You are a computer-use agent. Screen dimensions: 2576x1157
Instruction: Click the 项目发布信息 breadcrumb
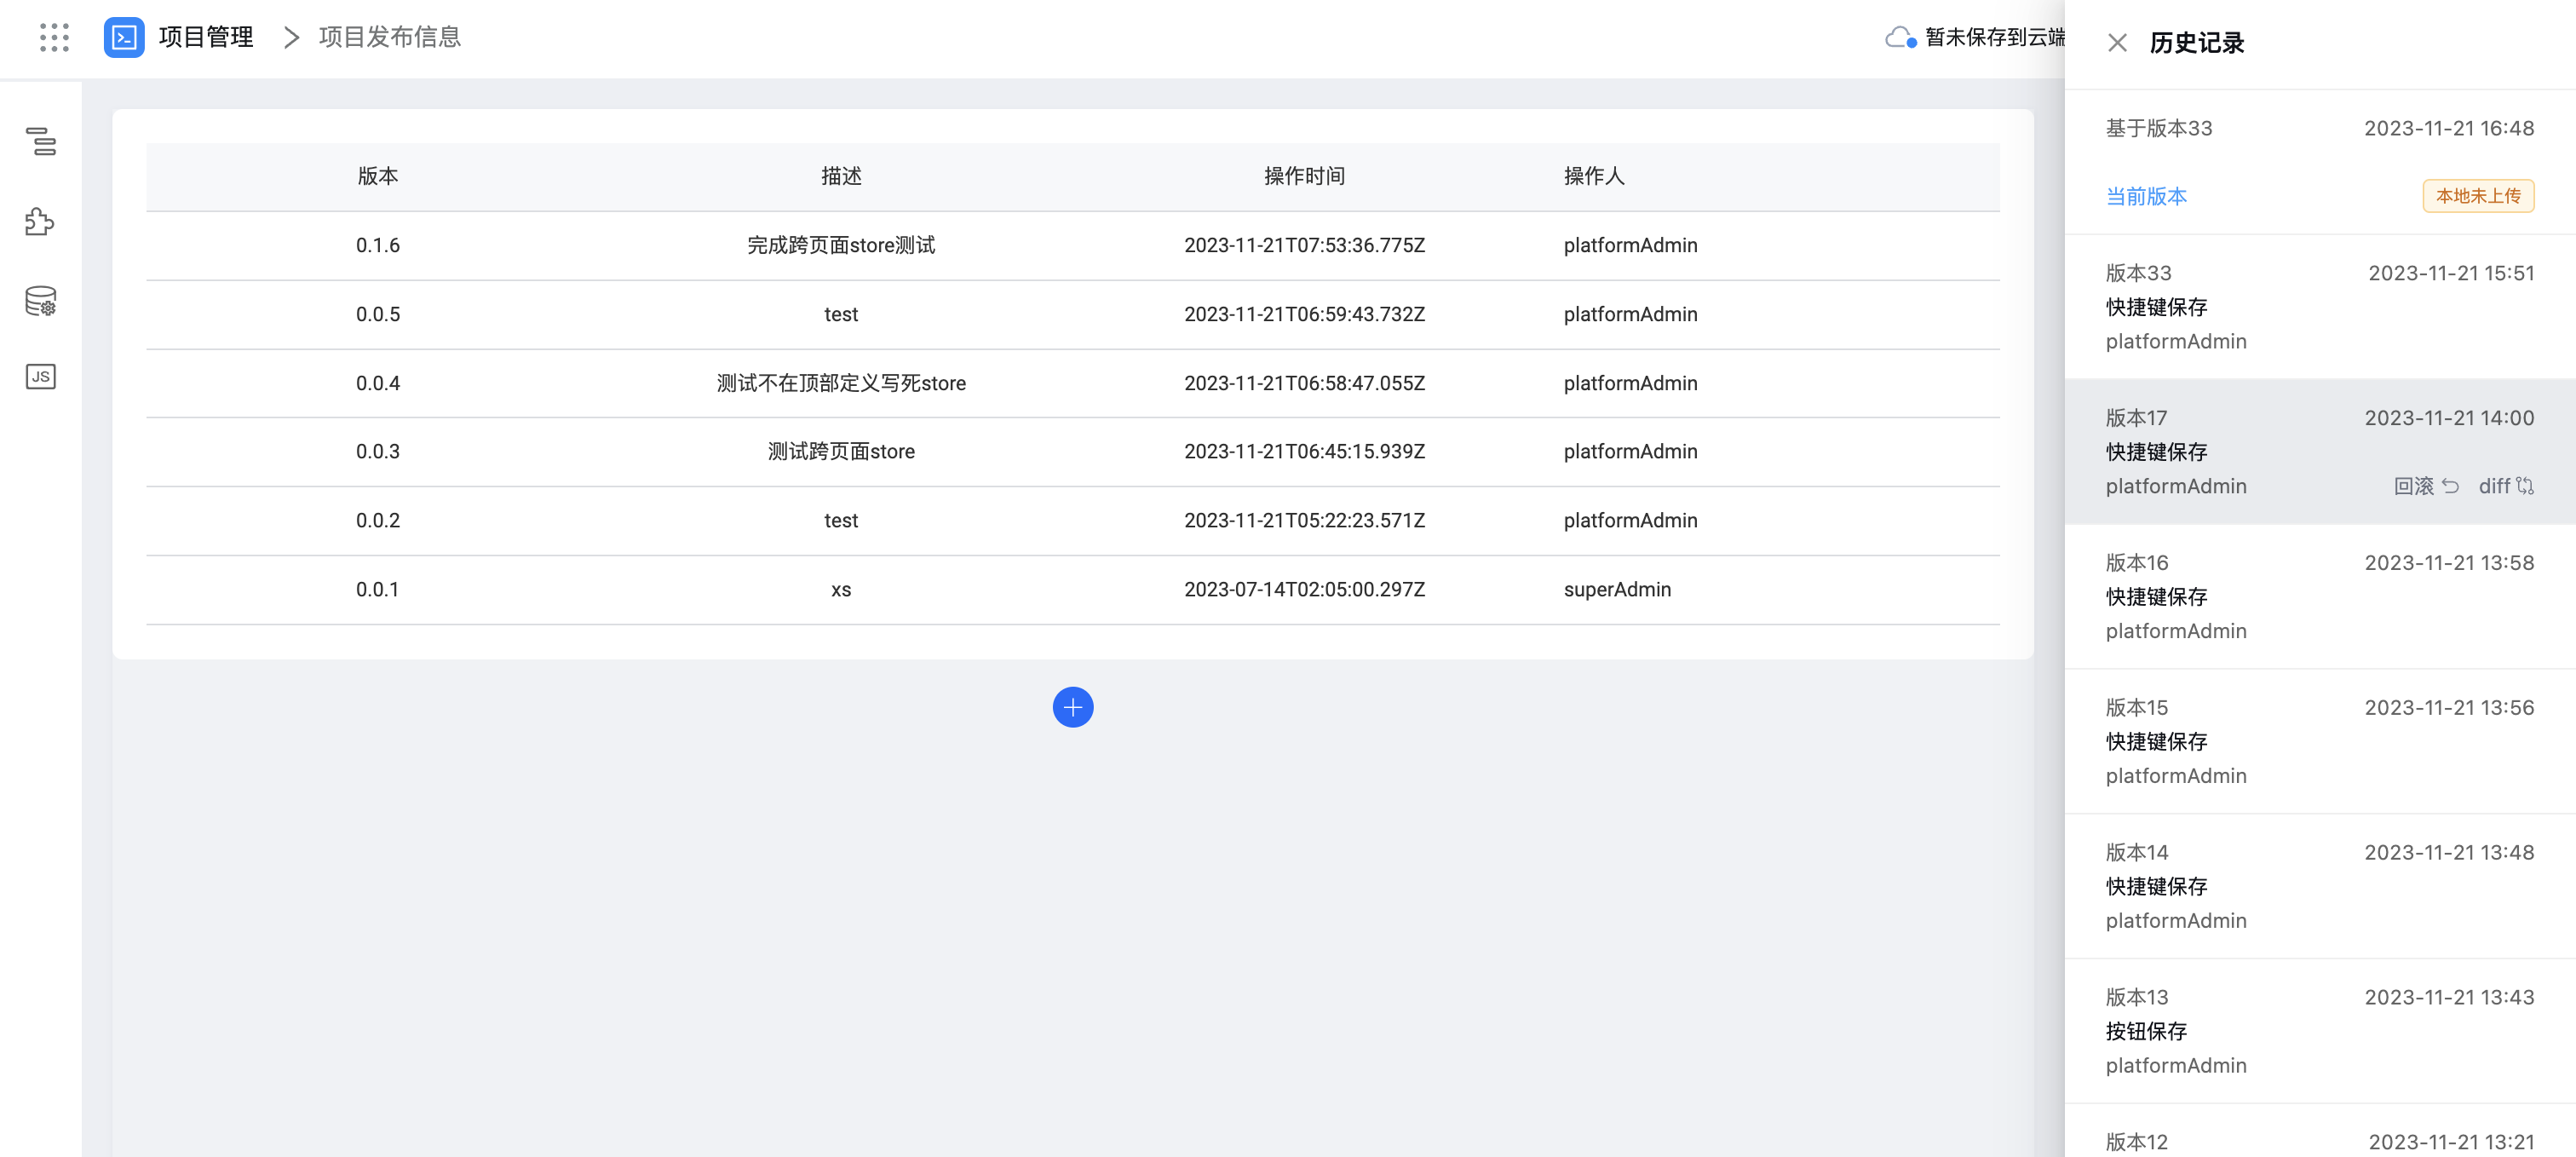tap(390, 37)
